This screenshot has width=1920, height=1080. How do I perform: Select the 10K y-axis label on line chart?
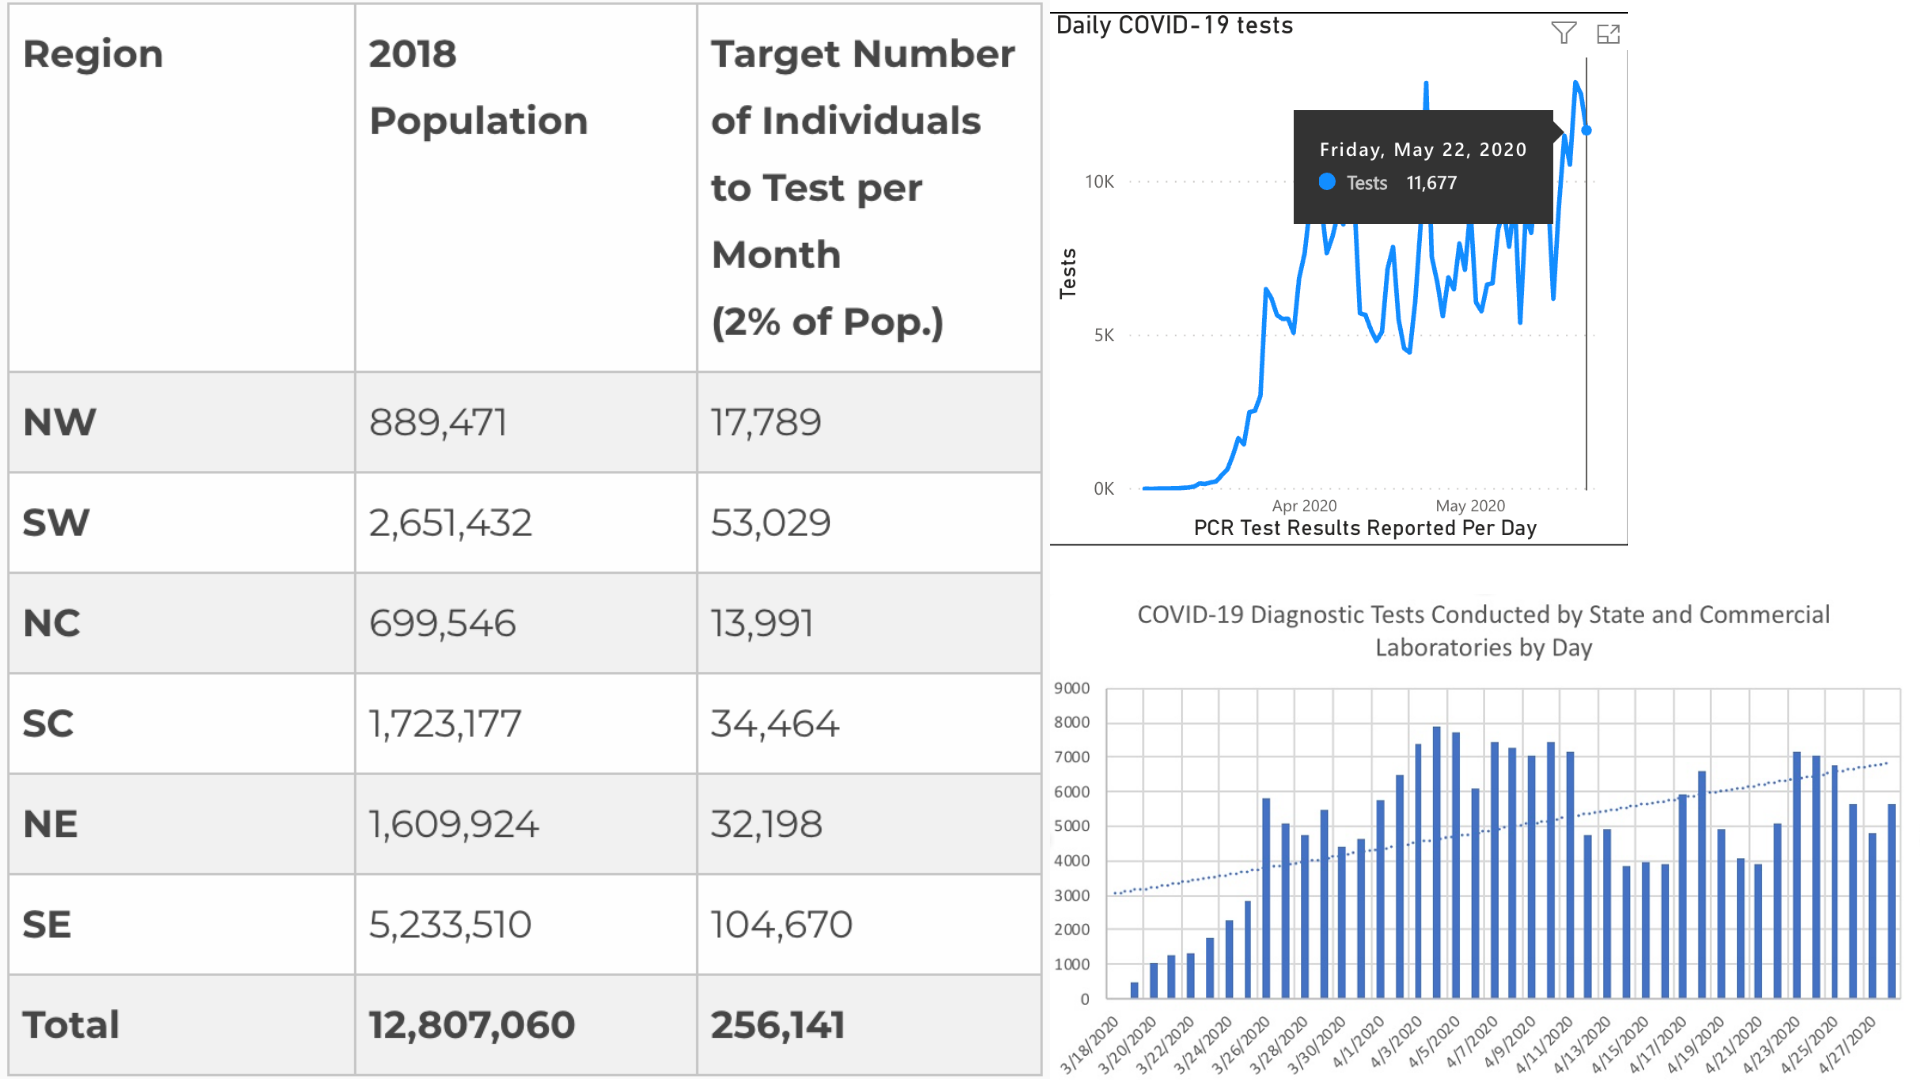1099,182
